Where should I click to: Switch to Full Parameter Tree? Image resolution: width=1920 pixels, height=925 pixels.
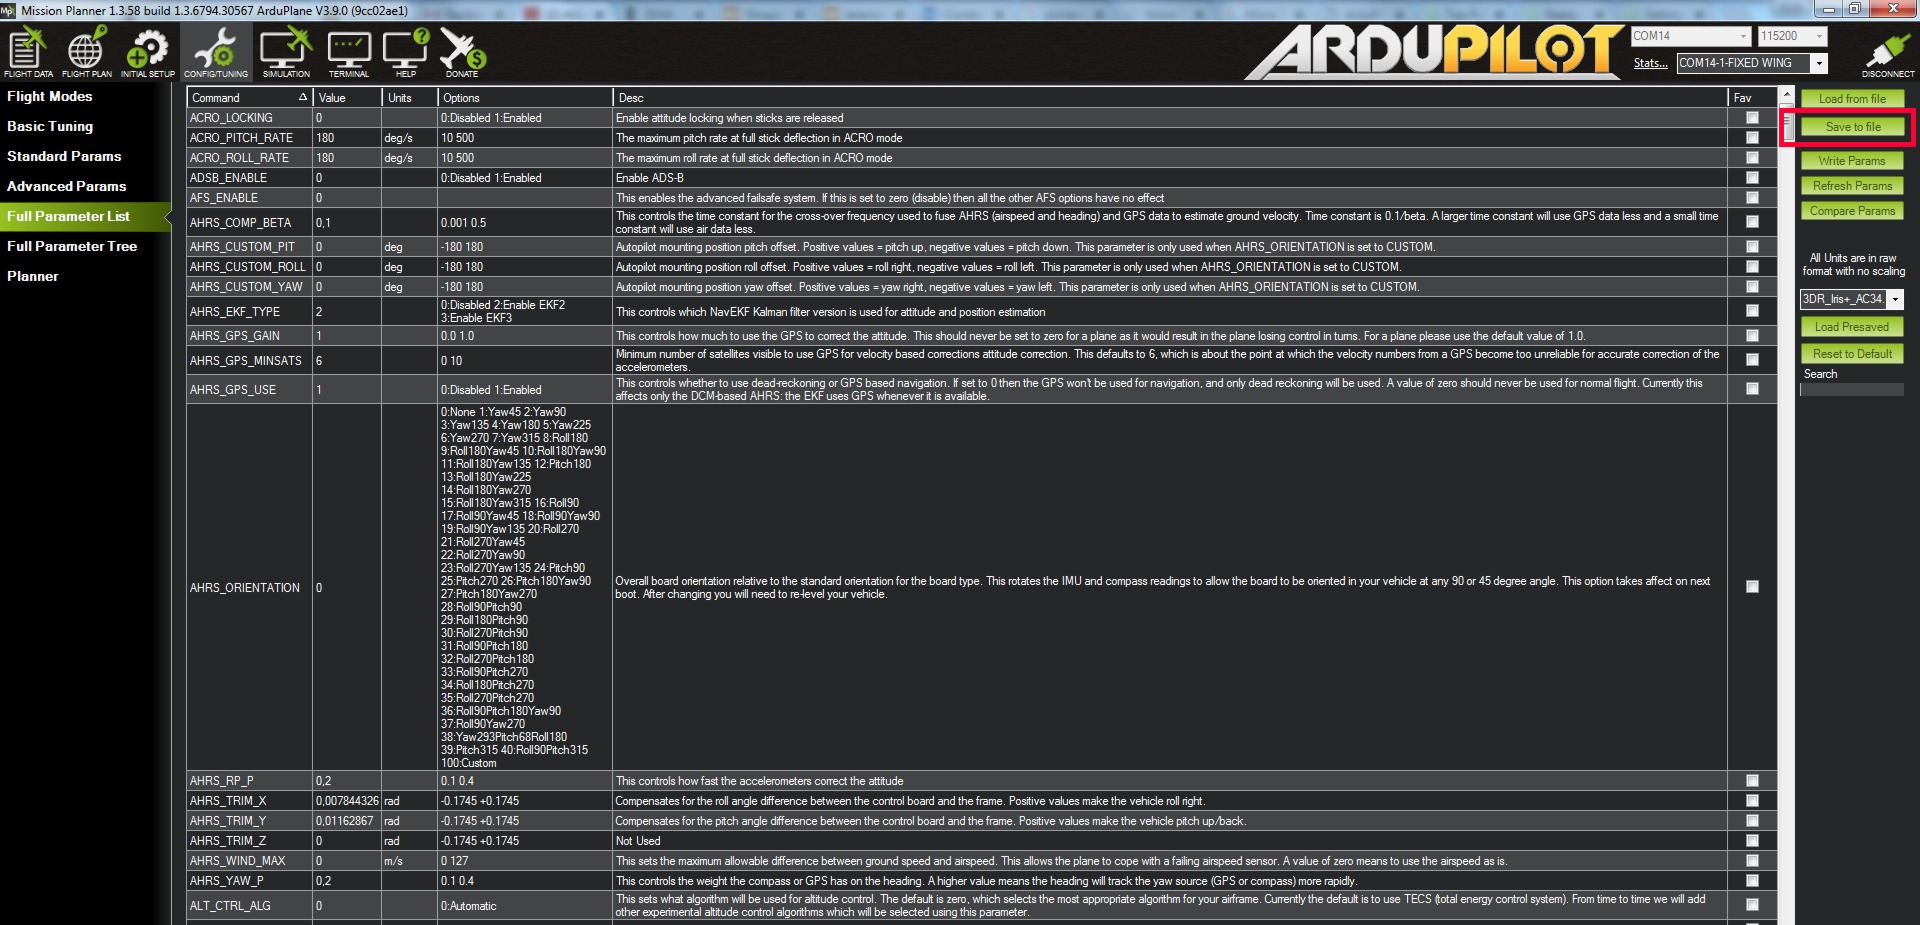pos(72,246)
